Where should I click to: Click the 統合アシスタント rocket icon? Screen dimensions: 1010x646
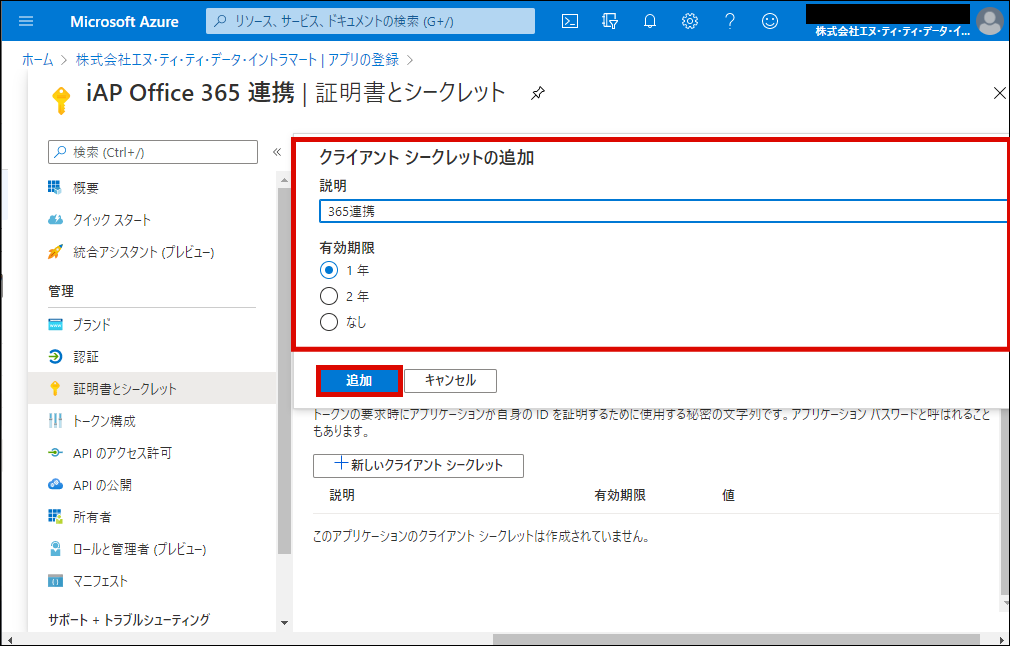[x=55, y=252]
